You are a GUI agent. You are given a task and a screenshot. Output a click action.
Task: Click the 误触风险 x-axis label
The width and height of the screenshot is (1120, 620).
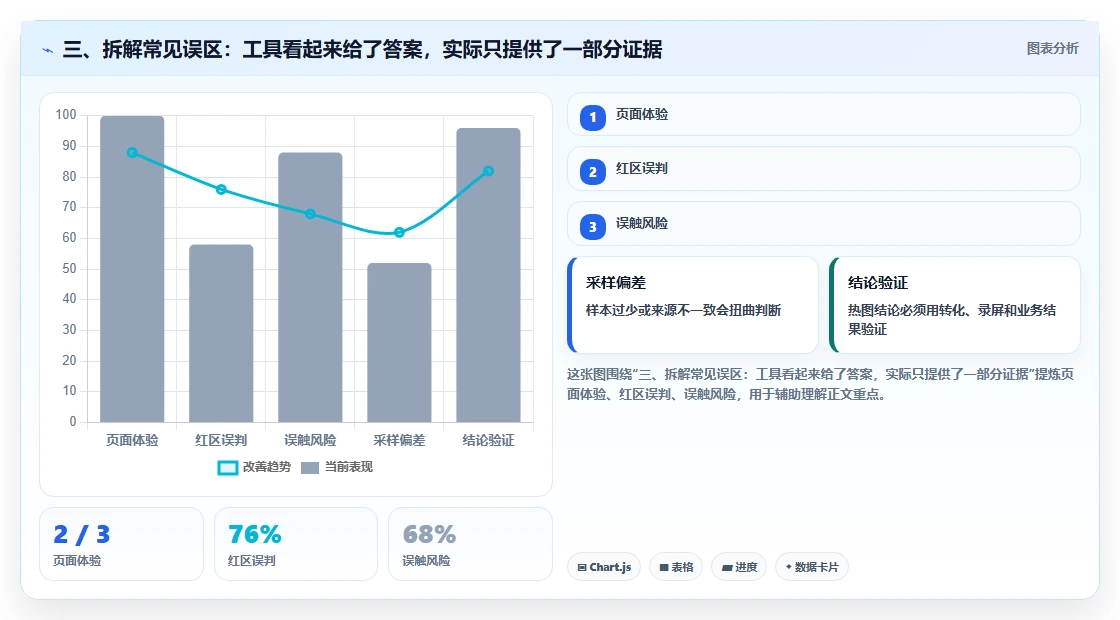[310, 441]
